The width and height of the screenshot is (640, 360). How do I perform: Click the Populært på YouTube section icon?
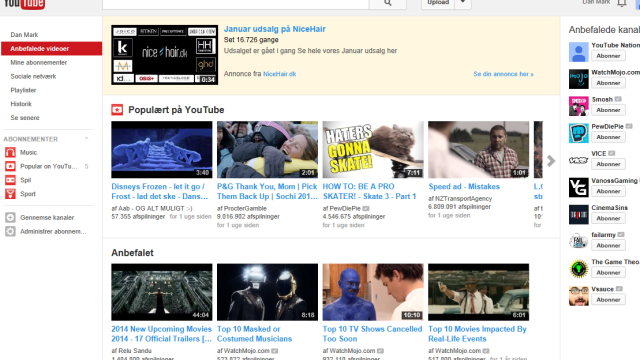117,110
